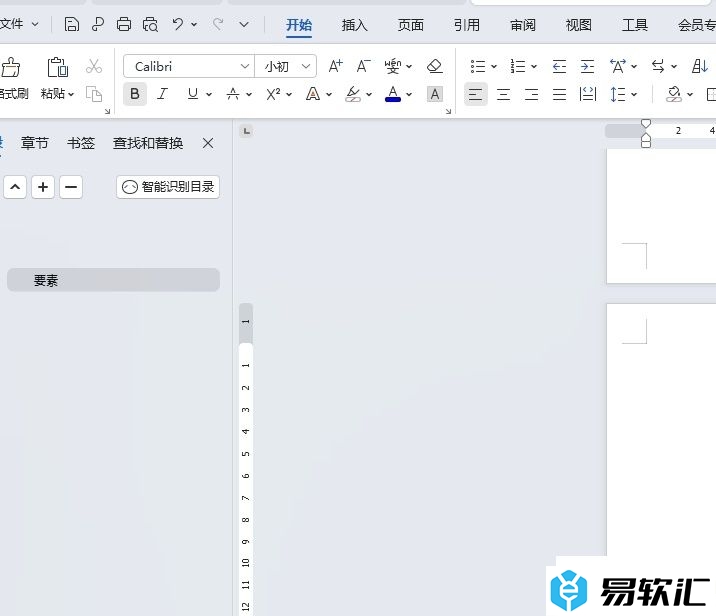Open the 文件 menu dropdown
This screenshot has height=616, width=716.
coord(18,24)
